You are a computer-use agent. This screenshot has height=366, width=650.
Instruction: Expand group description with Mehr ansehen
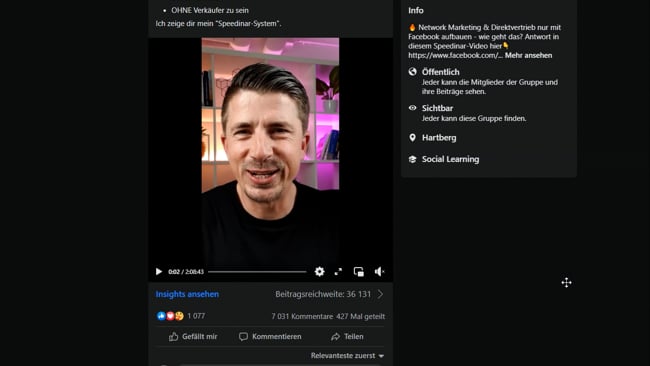[x=528, y=56]
